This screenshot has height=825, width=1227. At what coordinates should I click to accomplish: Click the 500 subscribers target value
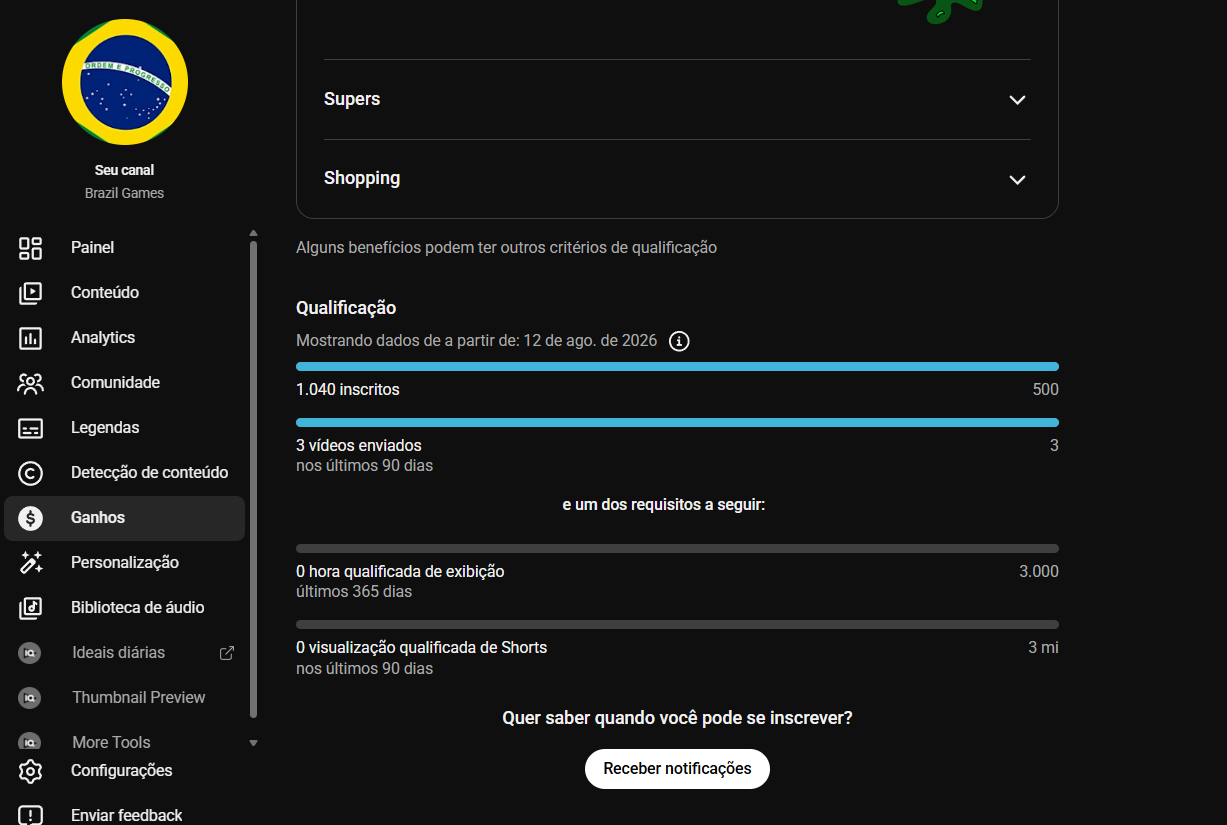(1046, 390)
